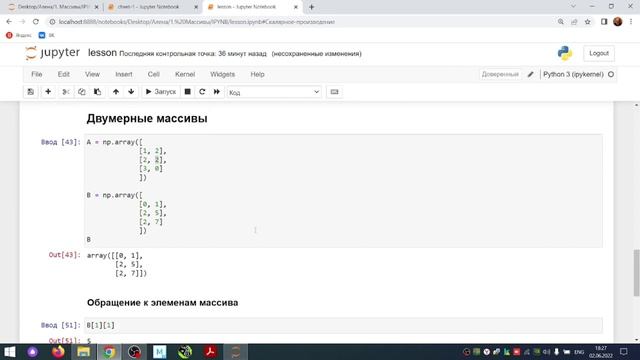
Task: Copy selected cells from the toolbar
Action: pyautogui.click(x=82, y=92)
